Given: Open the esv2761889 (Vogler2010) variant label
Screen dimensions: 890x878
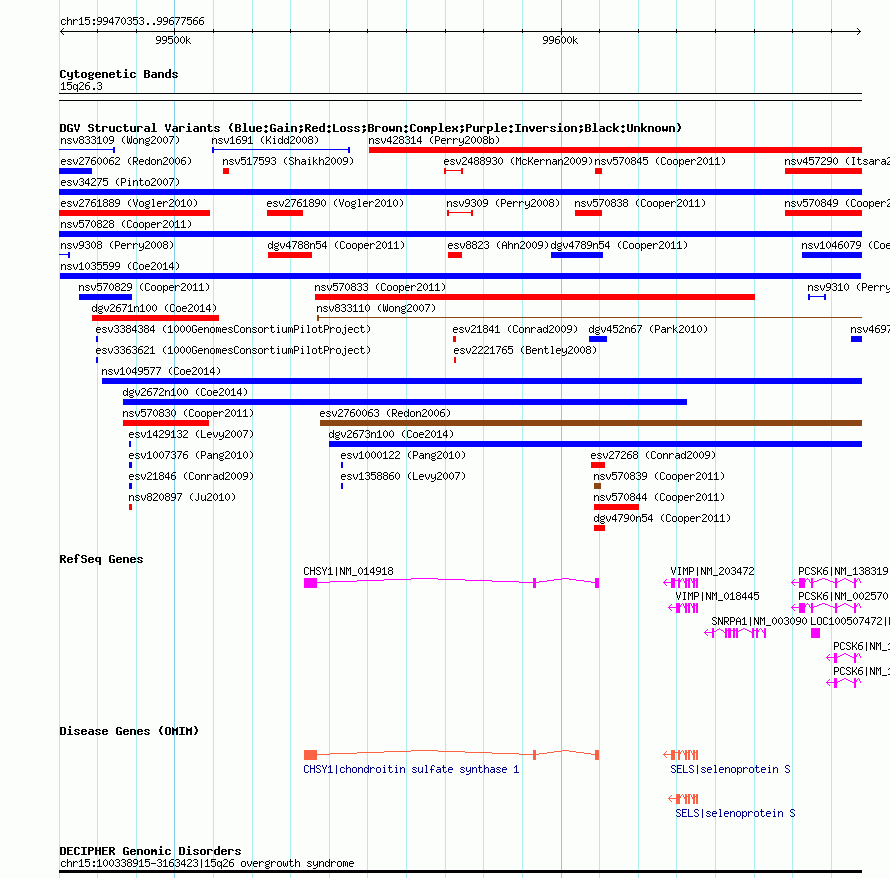Looking at the screenshot, I should coord(129,203).
